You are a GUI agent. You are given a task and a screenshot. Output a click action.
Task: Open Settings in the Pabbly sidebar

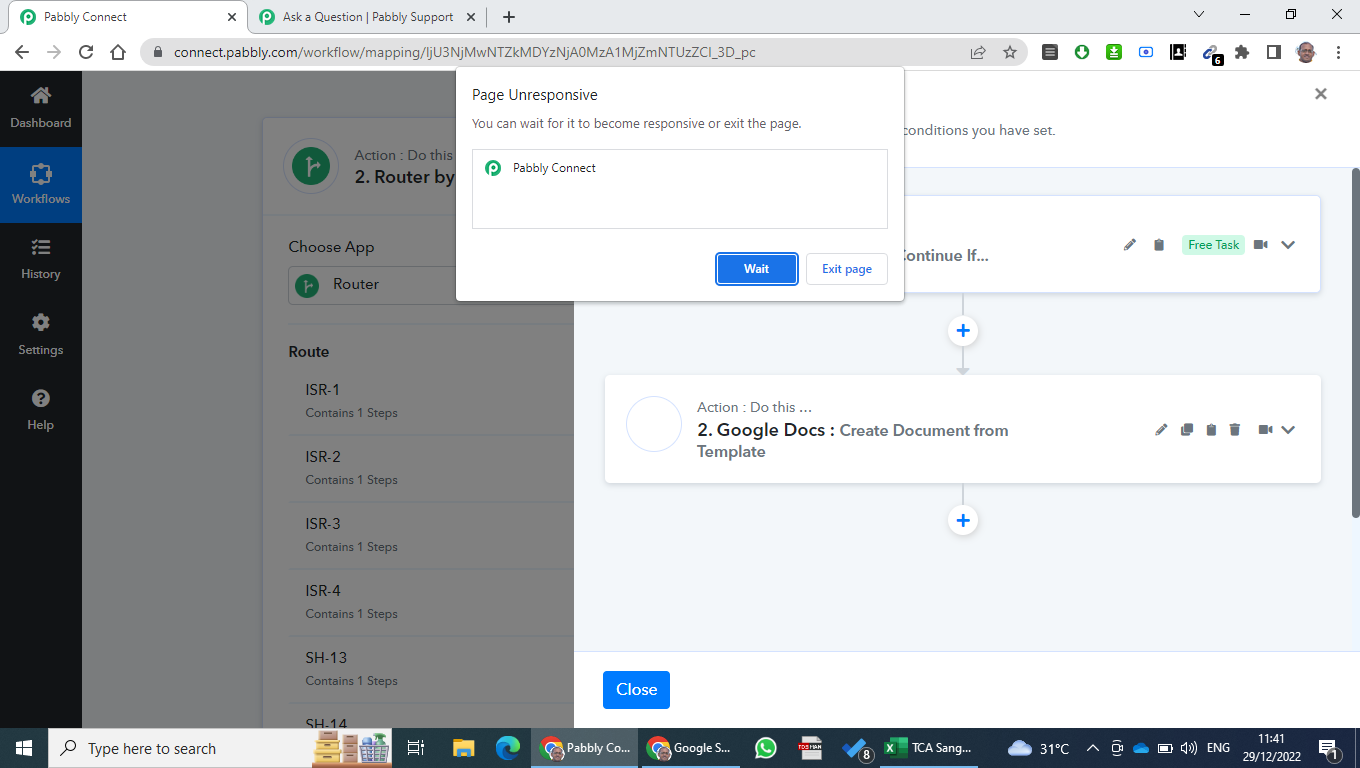tap(41, 335)
